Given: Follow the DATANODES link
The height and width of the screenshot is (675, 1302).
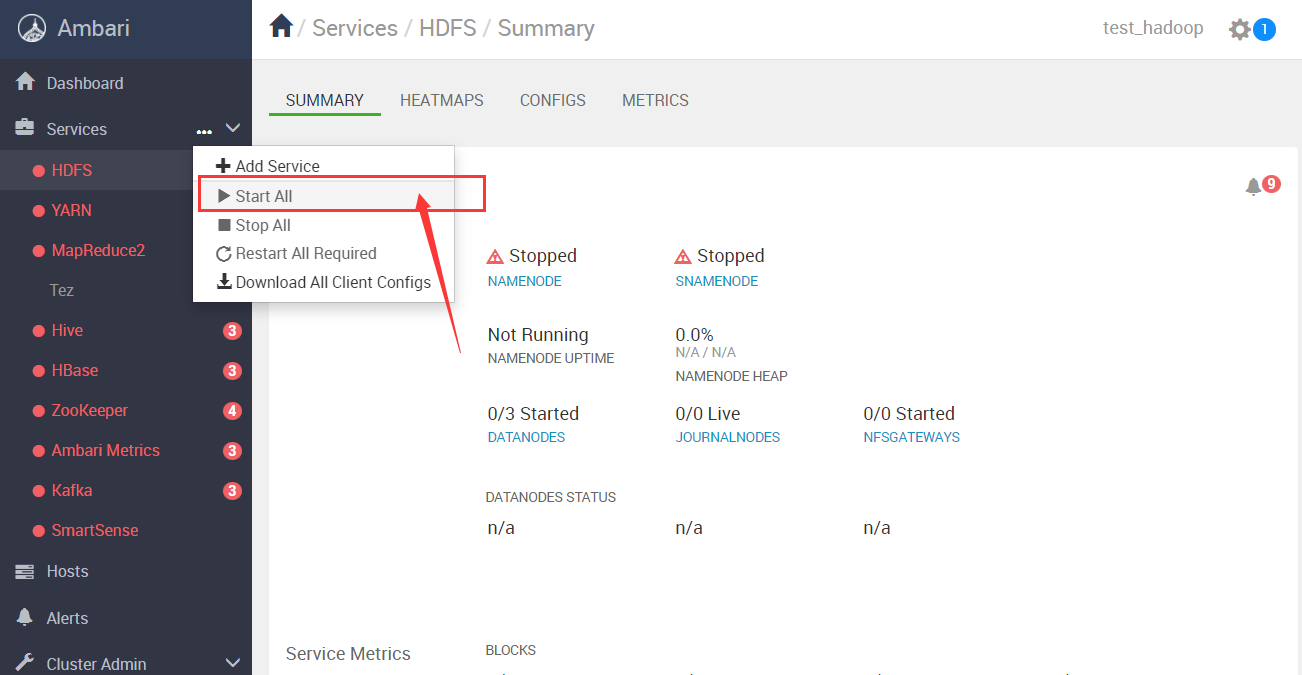Looking at the screenshot, I should pyautogui.click(x=526, y=437).
